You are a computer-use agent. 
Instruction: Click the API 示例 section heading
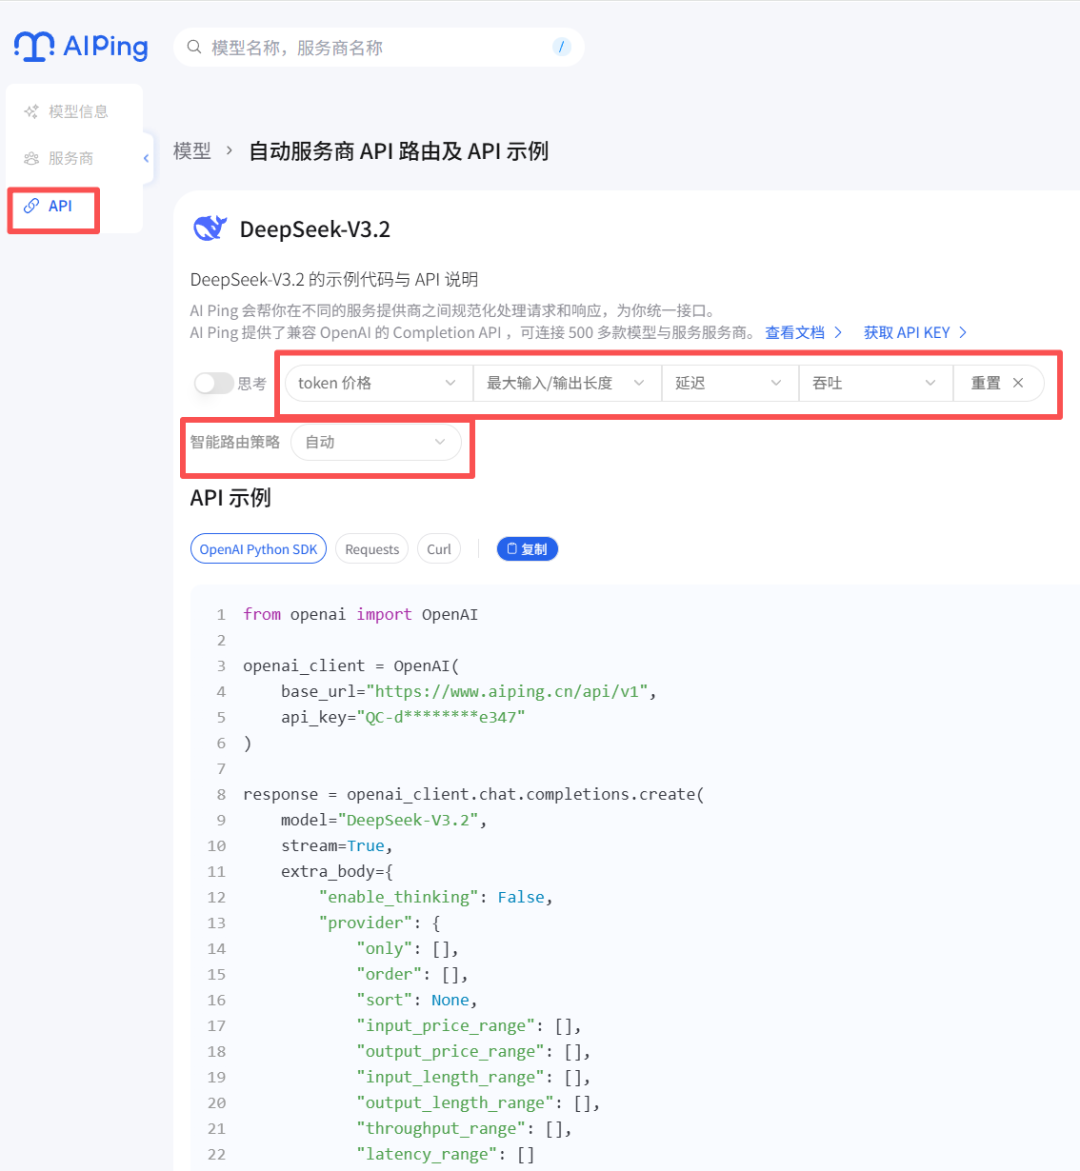[230, 498]
